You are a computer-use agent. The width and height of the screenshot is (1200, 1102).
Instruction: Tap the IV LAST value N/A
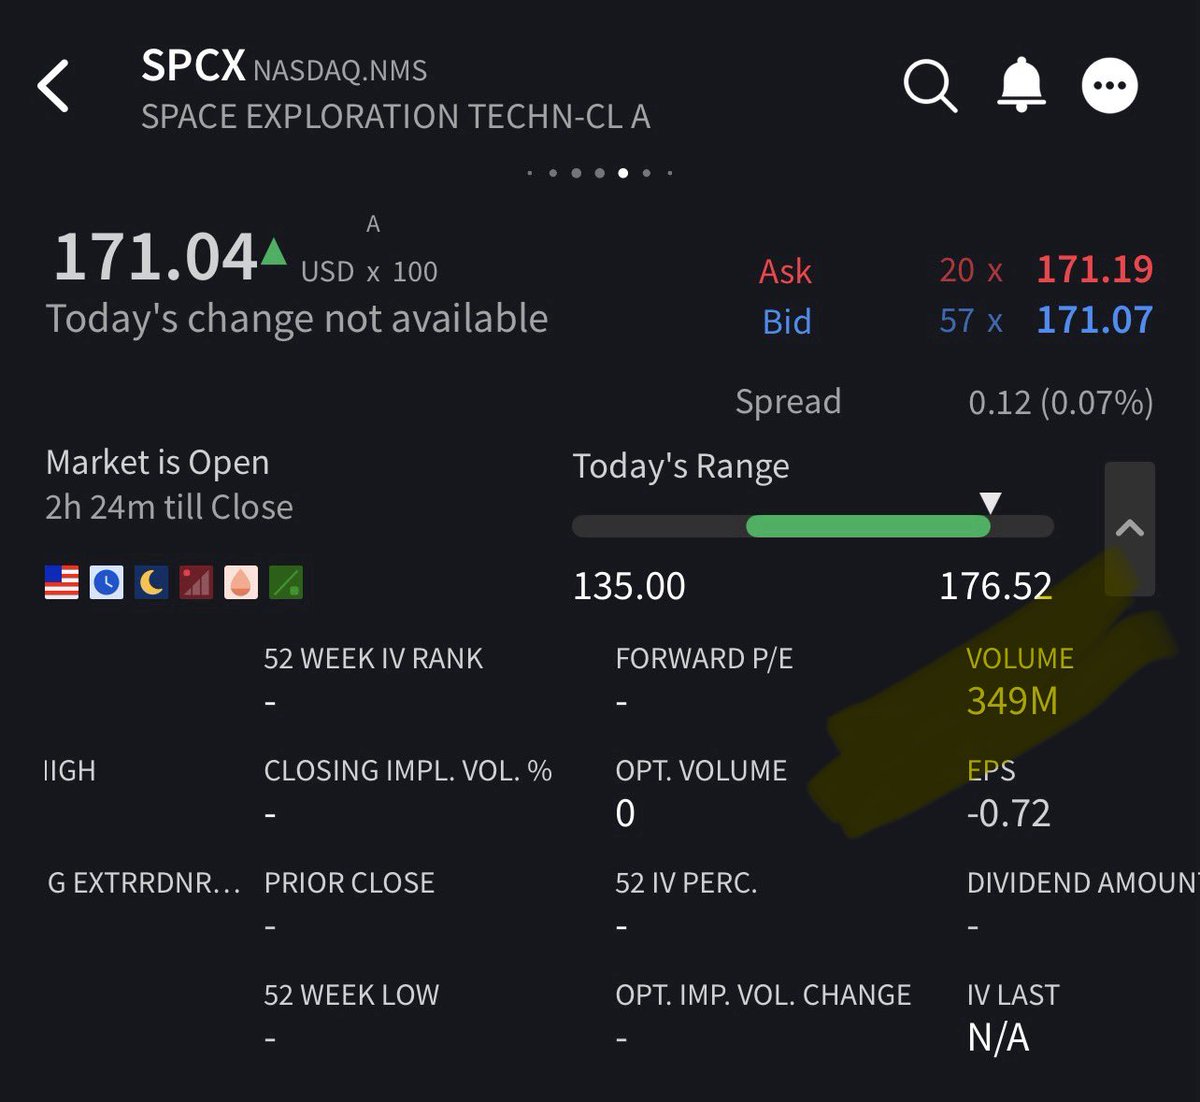[x=998, y=1038]
